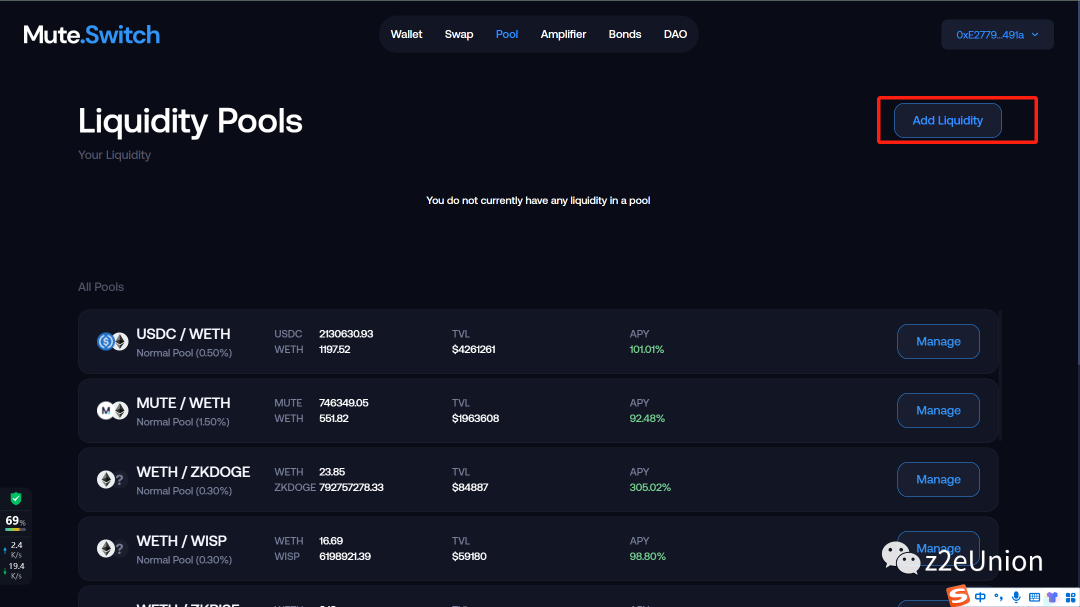1080x607 pixels.
Task: Toggle the punctuation mode in IME bar
Action: click(x=998, y=597)
